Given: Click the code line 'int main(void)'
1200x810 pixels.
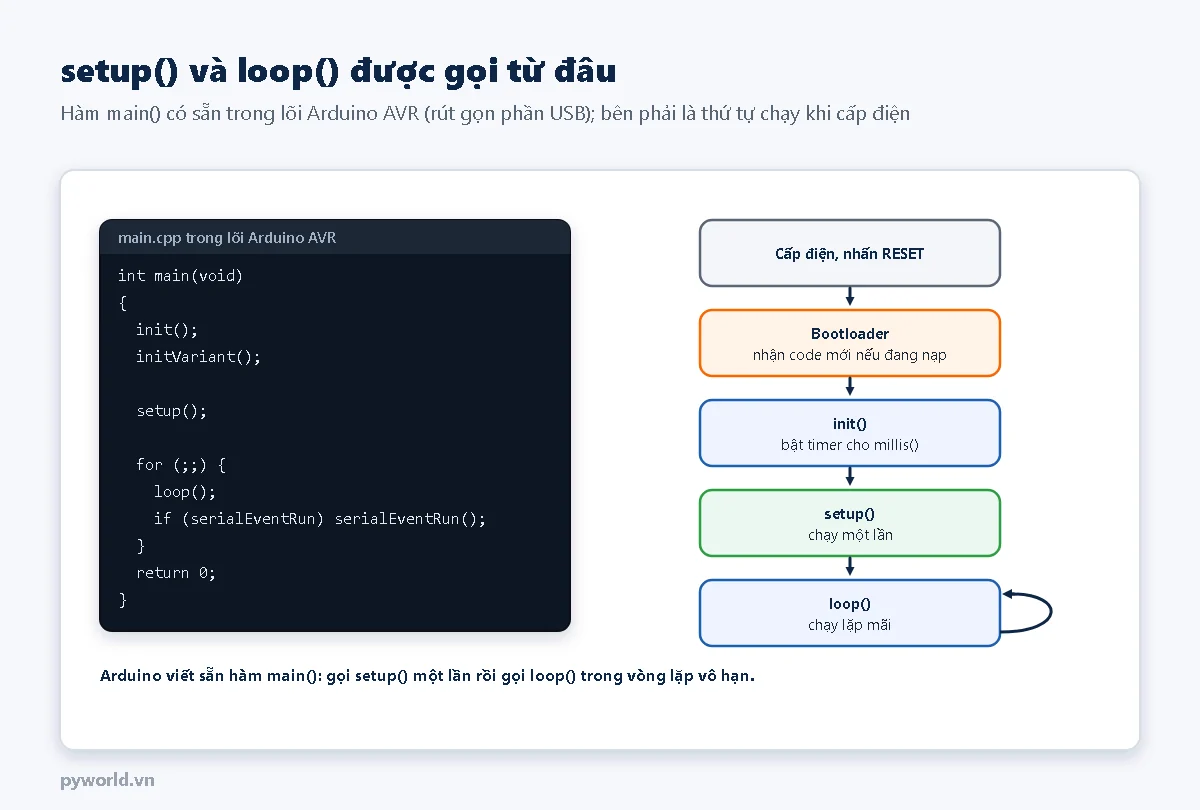Looking at the screenshot, I should coord(180,275).
